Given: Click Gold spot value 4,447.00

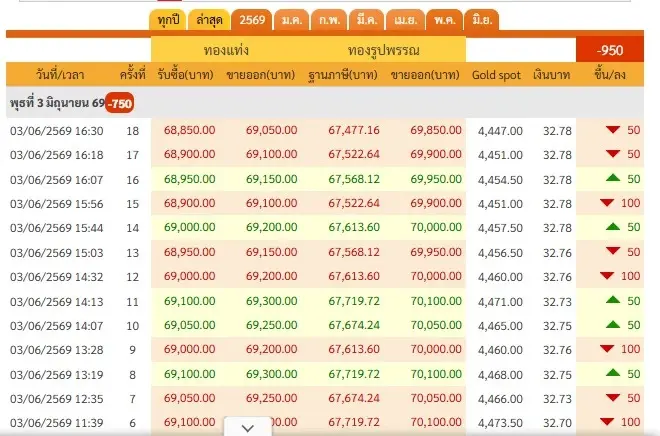Looking at the screenshot, I should click(500, 131).
